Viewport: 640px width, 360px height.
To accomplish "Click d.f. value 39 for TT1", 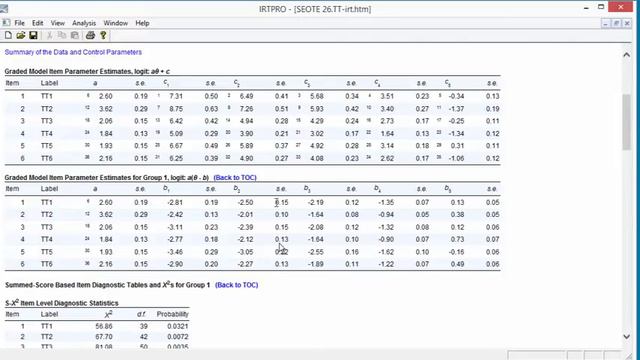I will click(x=143, y=327).
